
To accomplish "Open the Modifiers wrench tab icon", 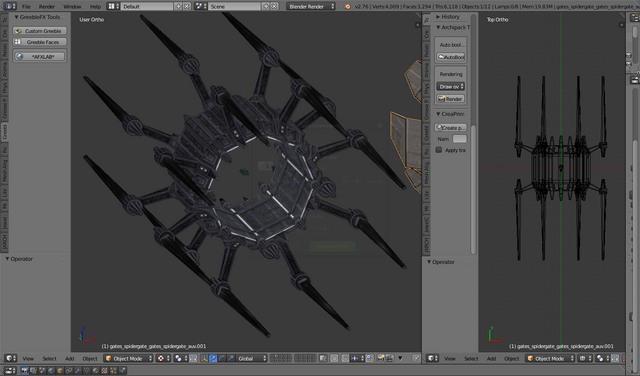I will [78, 371].
